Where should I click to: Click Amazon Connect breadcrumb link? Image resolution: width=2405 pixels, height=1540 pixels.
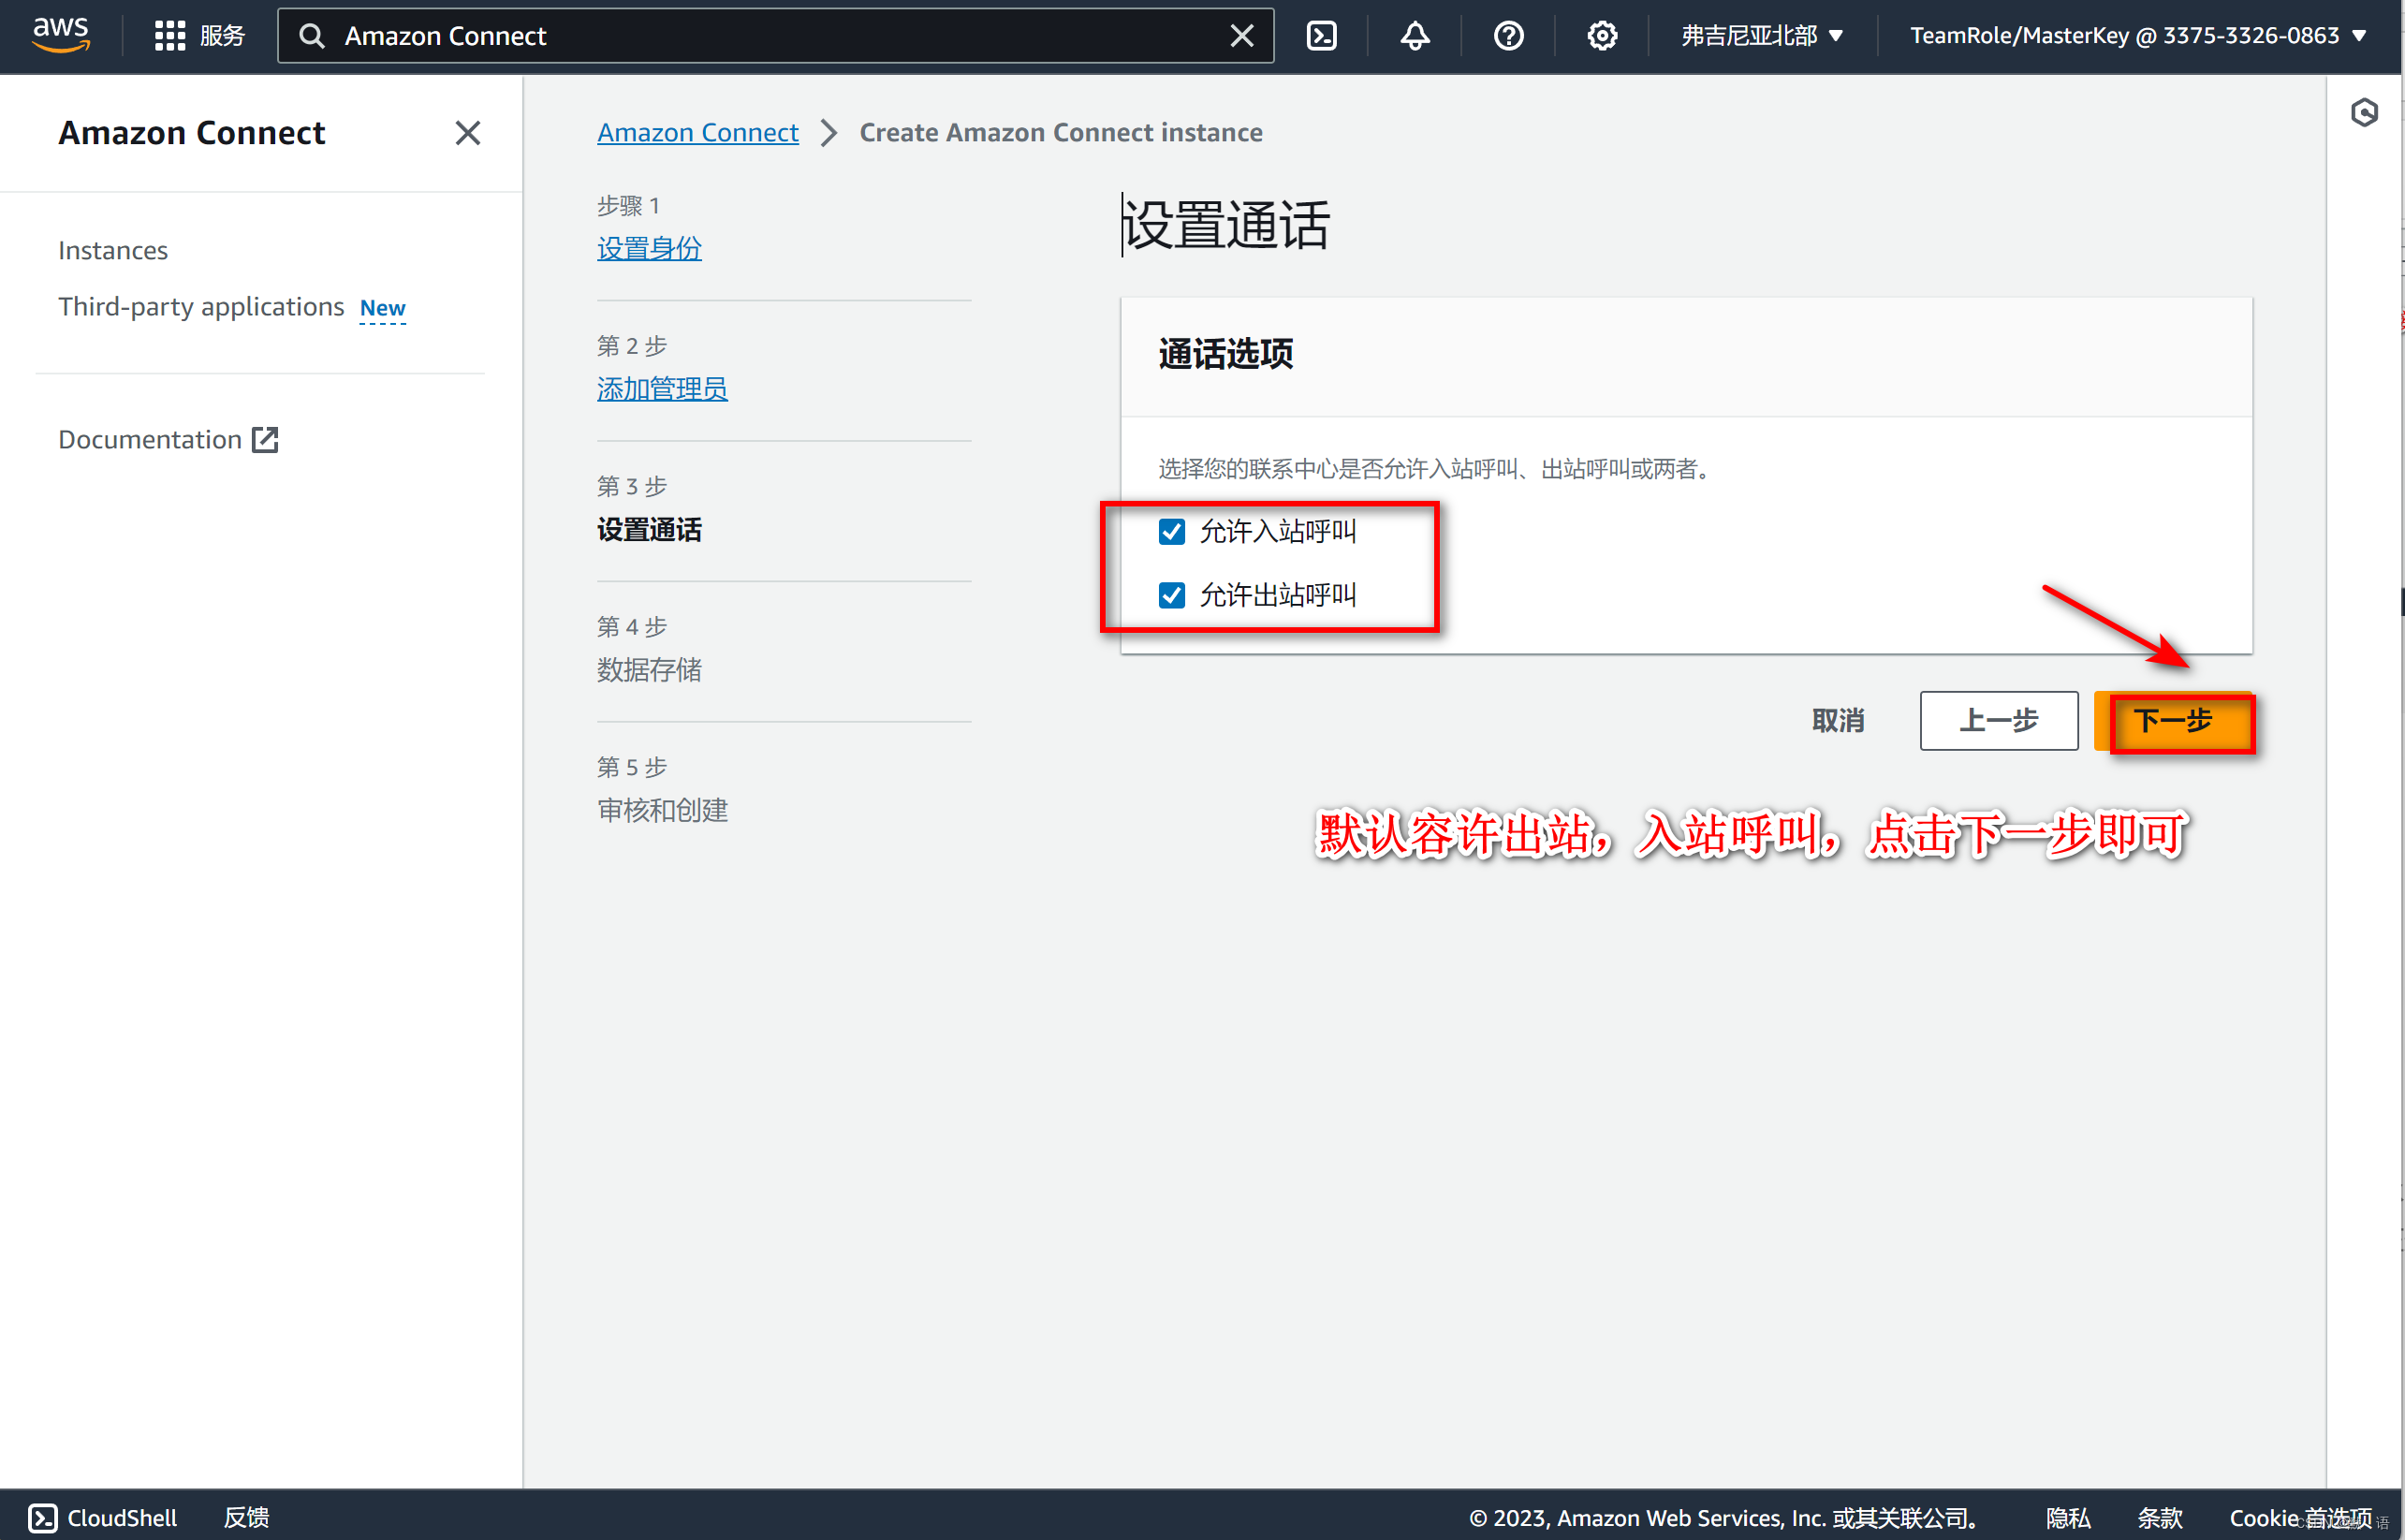[696, 133]
